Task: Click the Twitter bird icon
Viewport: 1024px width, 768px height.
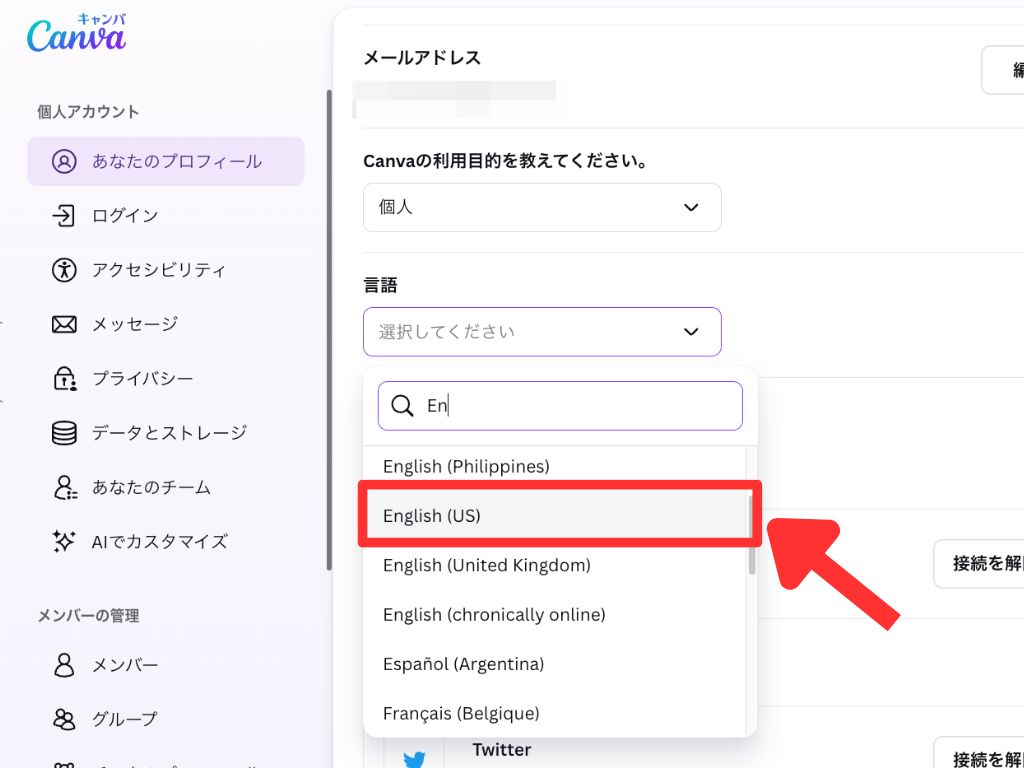Action: click(x=414, y=759)
